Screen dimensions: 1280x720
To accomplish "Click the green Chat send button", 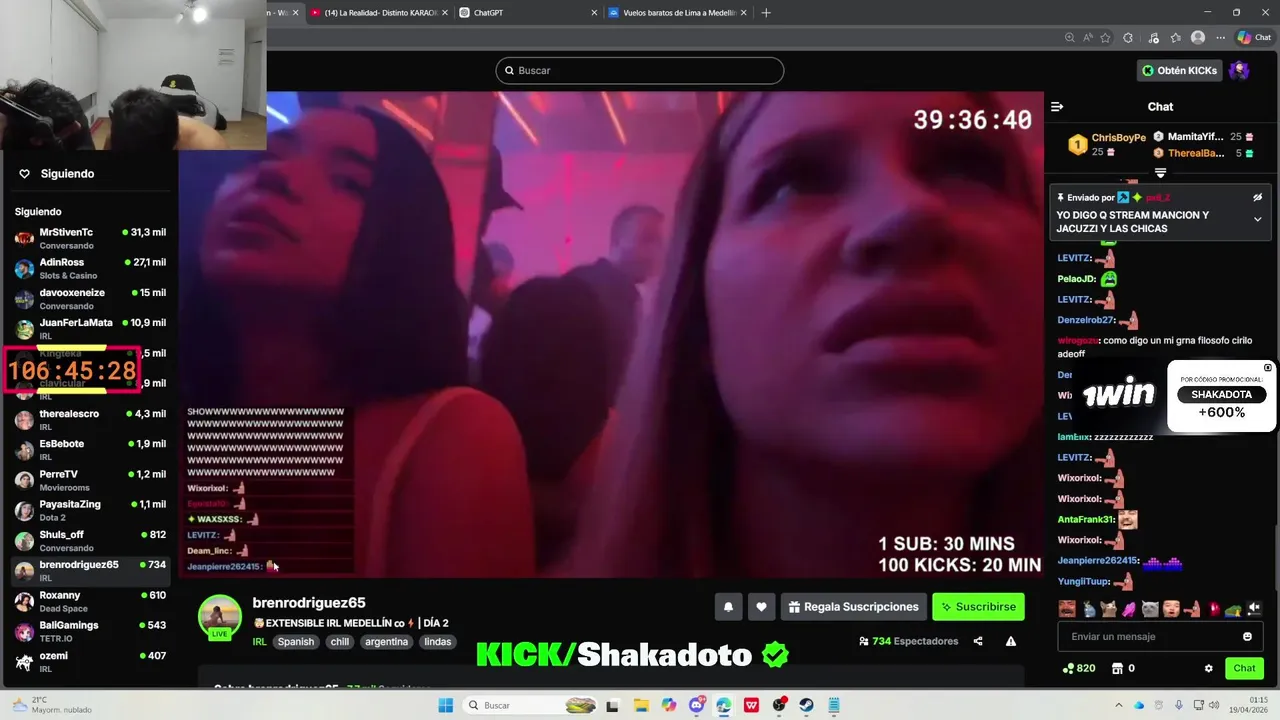I will point(1244,668).
